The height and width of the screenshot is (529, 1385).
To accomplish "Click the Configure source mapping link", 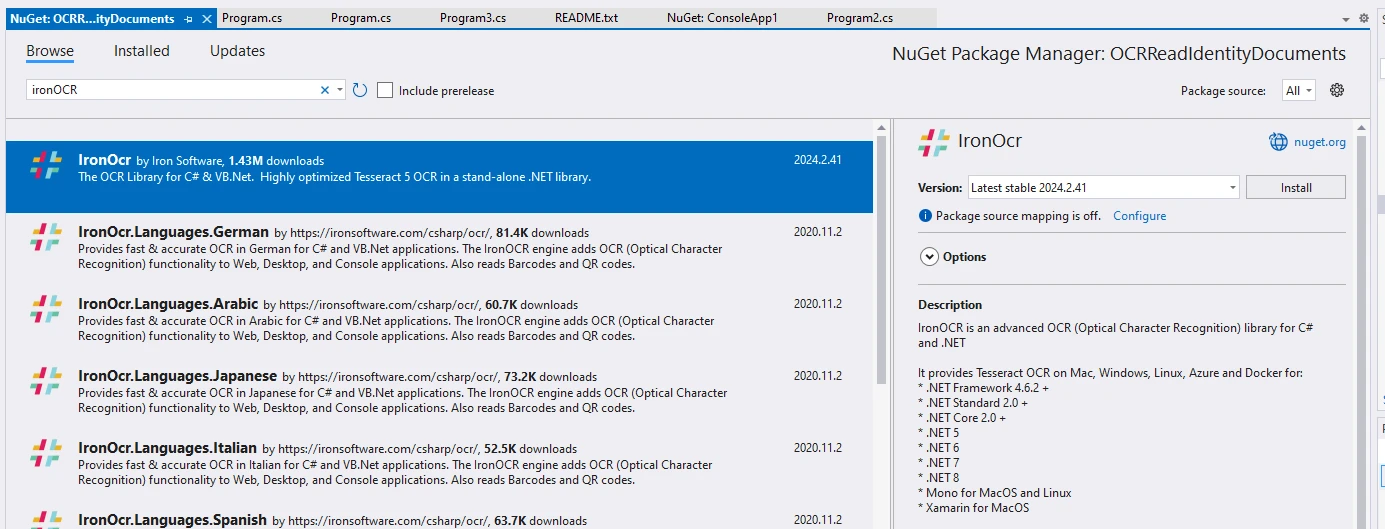I will point(1139,216).
